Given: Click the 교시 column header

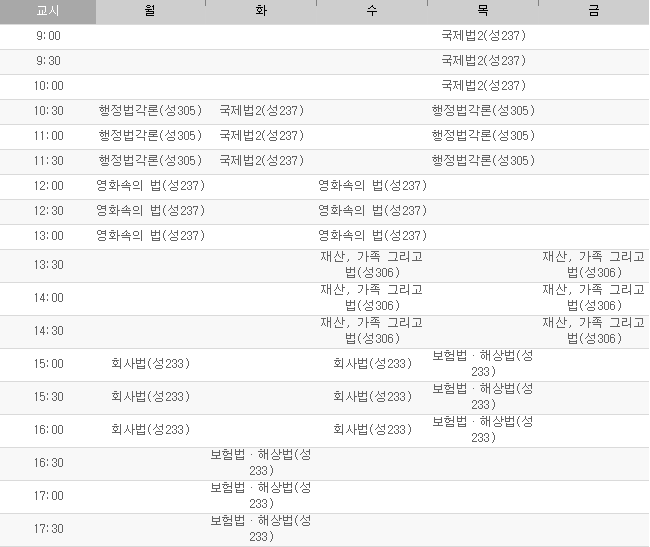Looking at the screenshot, I should tap(48, 11).
